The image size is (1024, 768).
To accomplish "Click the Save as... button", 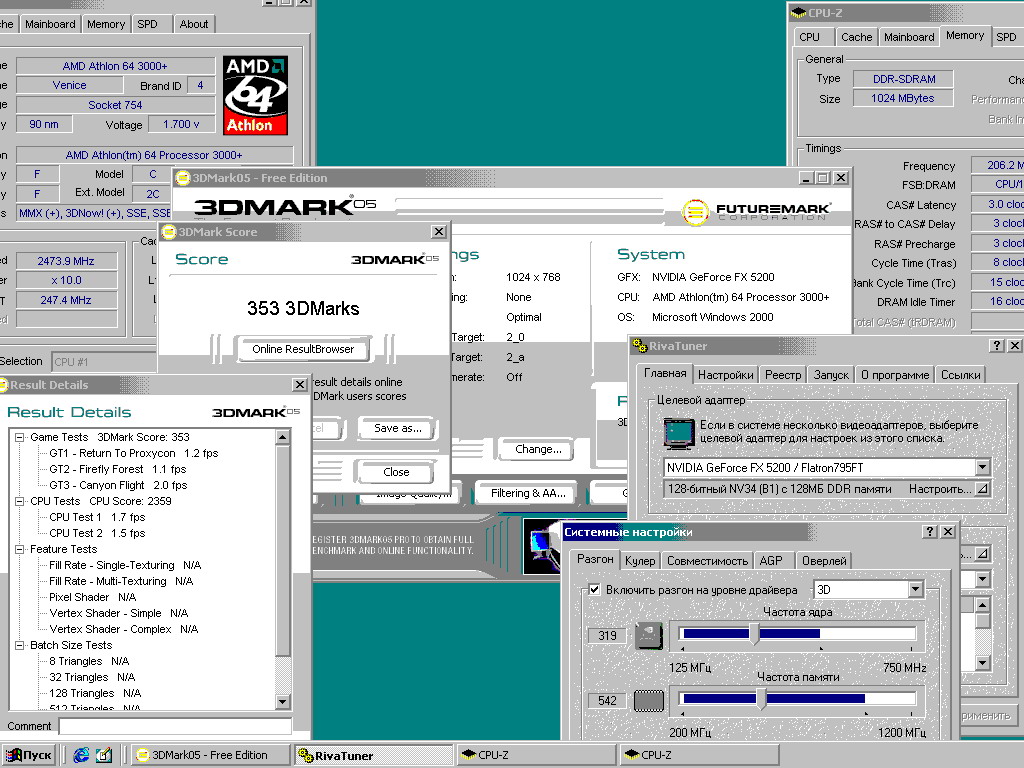I will (398, 428).
